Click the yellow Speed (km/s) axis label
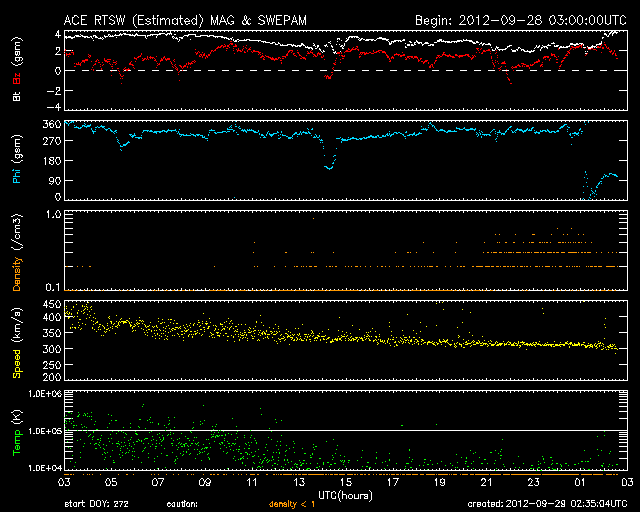Viewport: 640px width, 512px height. point(16,341)
